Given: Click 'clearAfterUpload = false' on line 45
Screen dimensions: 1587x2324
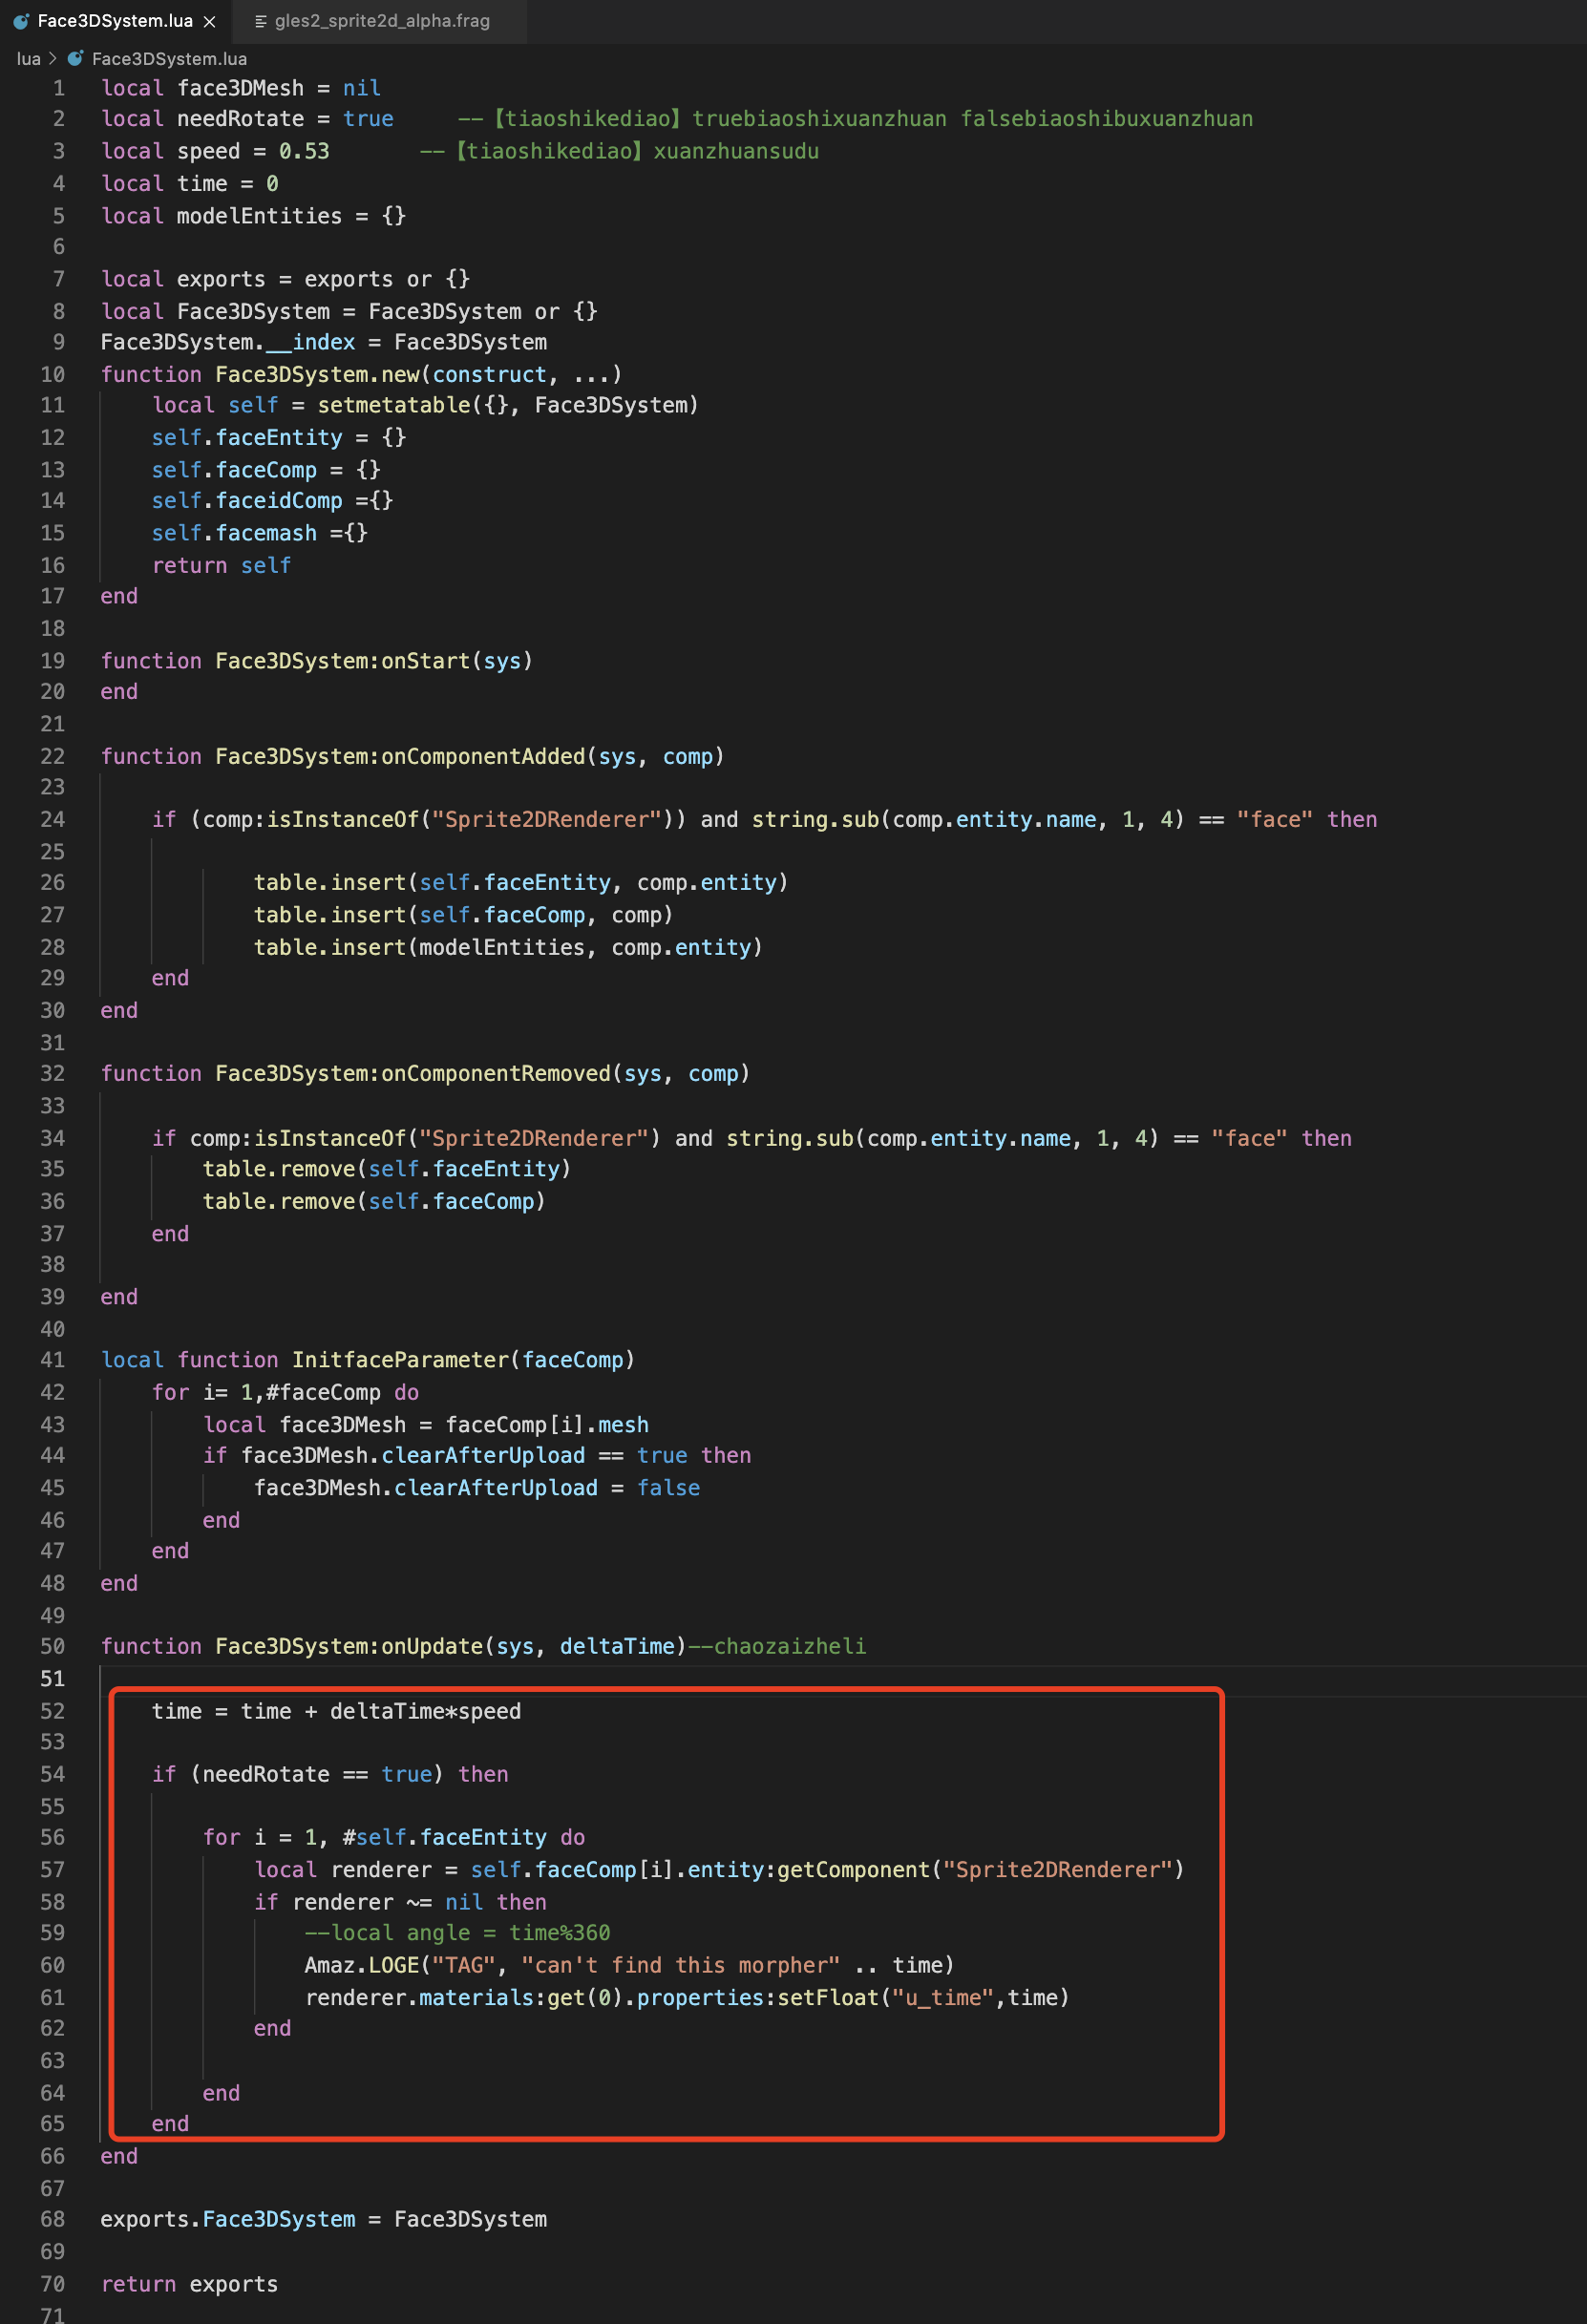Looking at the screenshot, I should 547,1488.
